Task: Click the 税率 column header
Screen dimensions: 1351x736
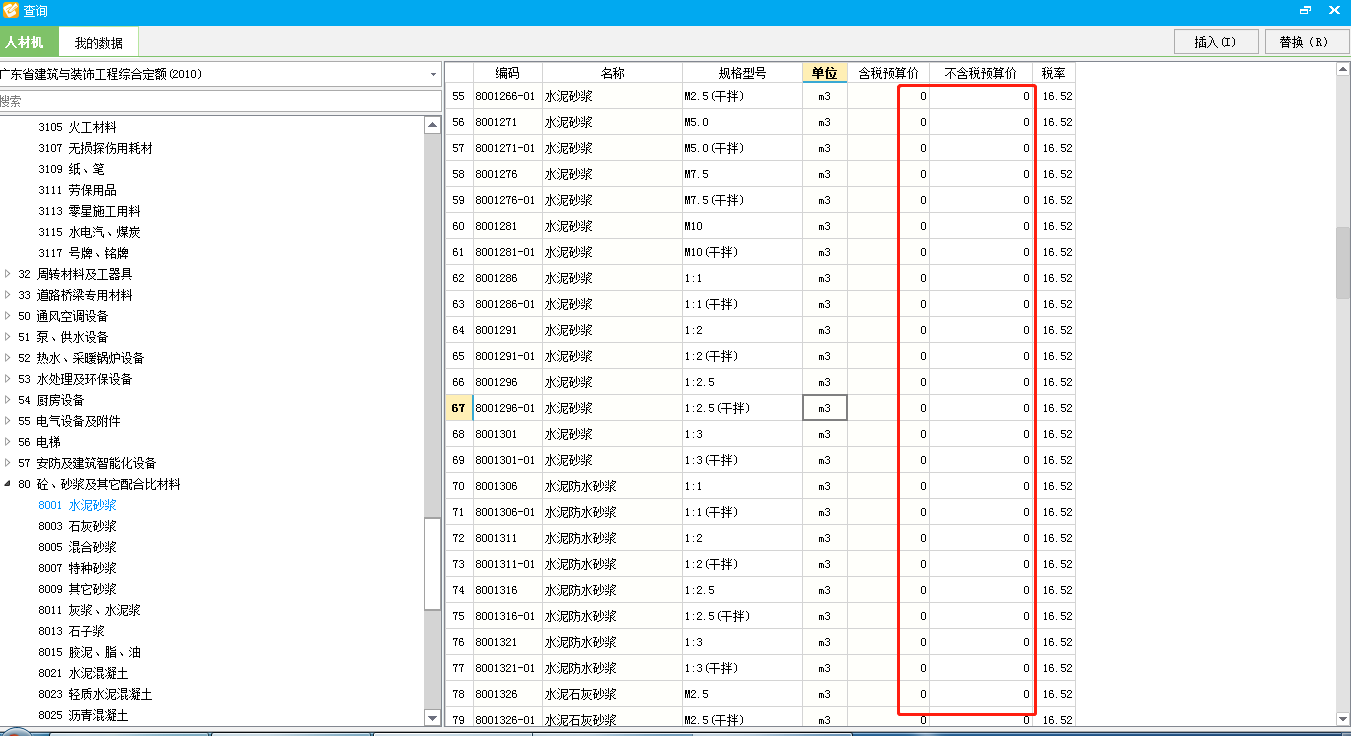Action: pyautogui.click(x=1053, y=73)
